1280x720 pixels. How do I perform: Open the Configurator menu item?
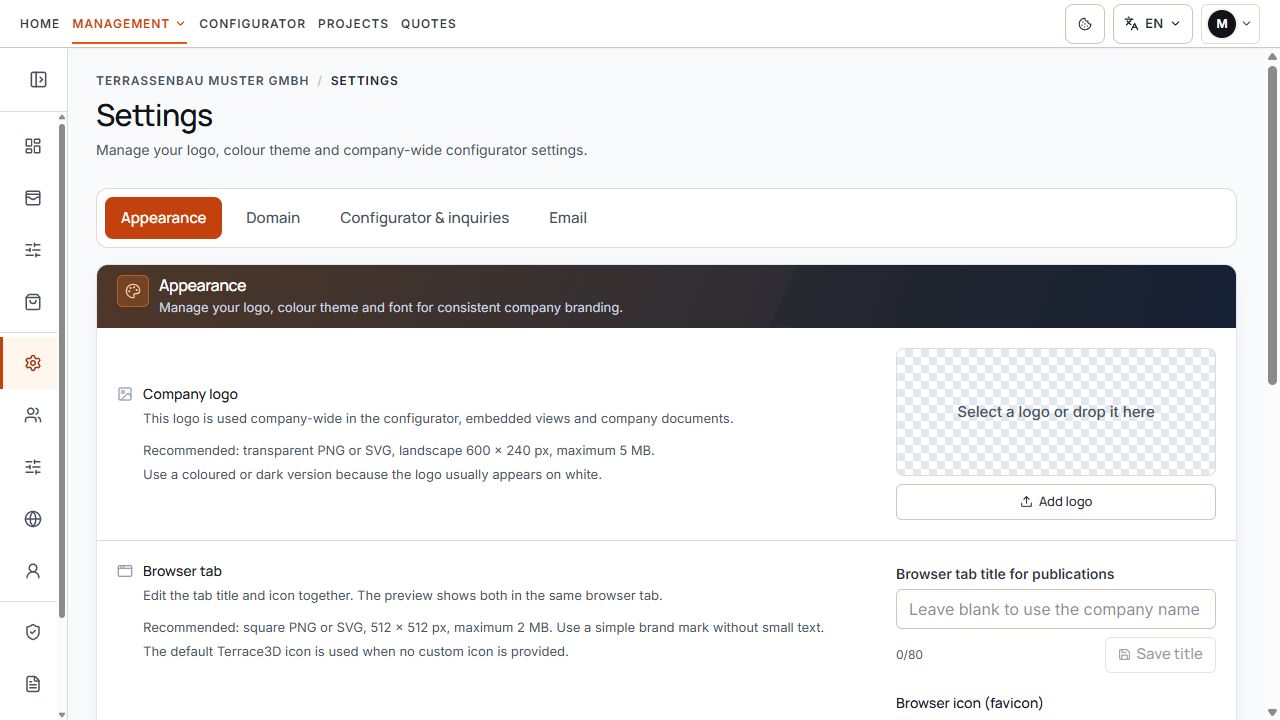(x=252, y=23)
